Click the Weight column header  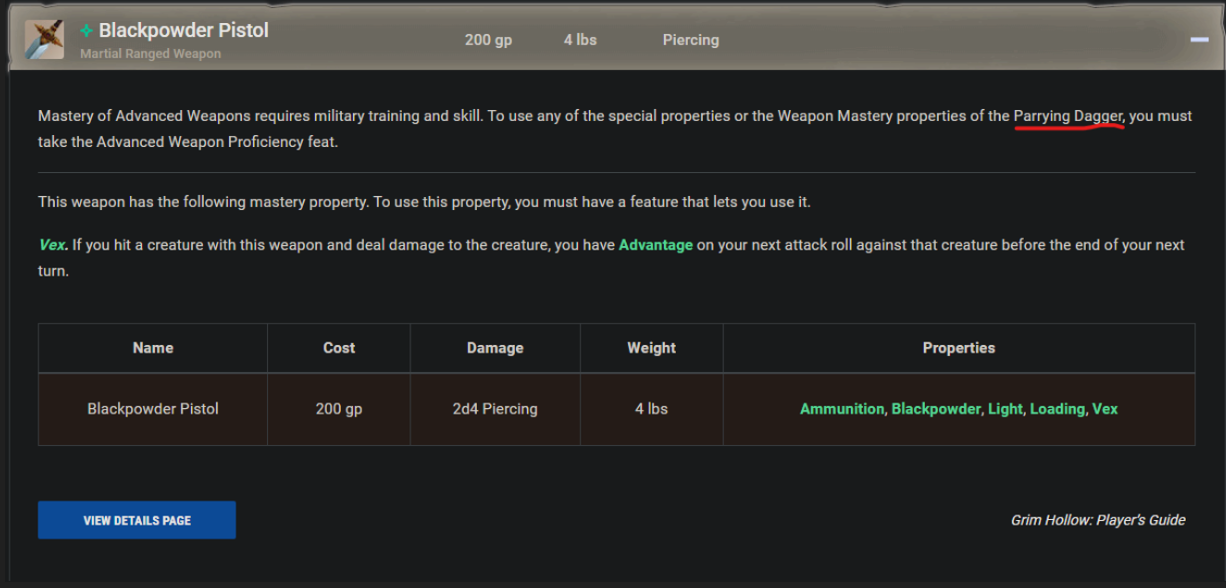click(x=652, y=348)
